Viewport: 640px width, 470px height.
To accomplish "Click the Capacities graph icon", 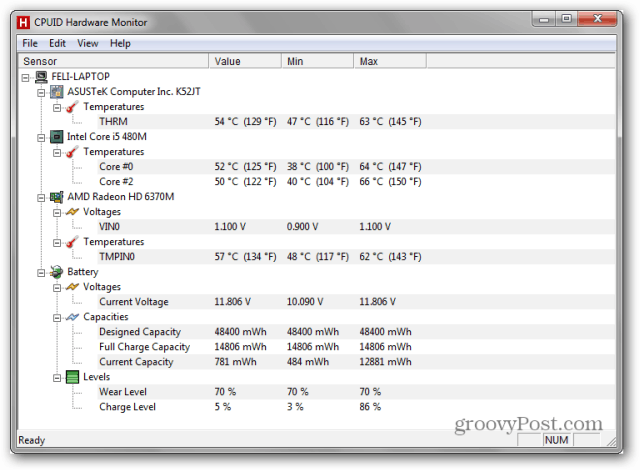I will [72, 317].
